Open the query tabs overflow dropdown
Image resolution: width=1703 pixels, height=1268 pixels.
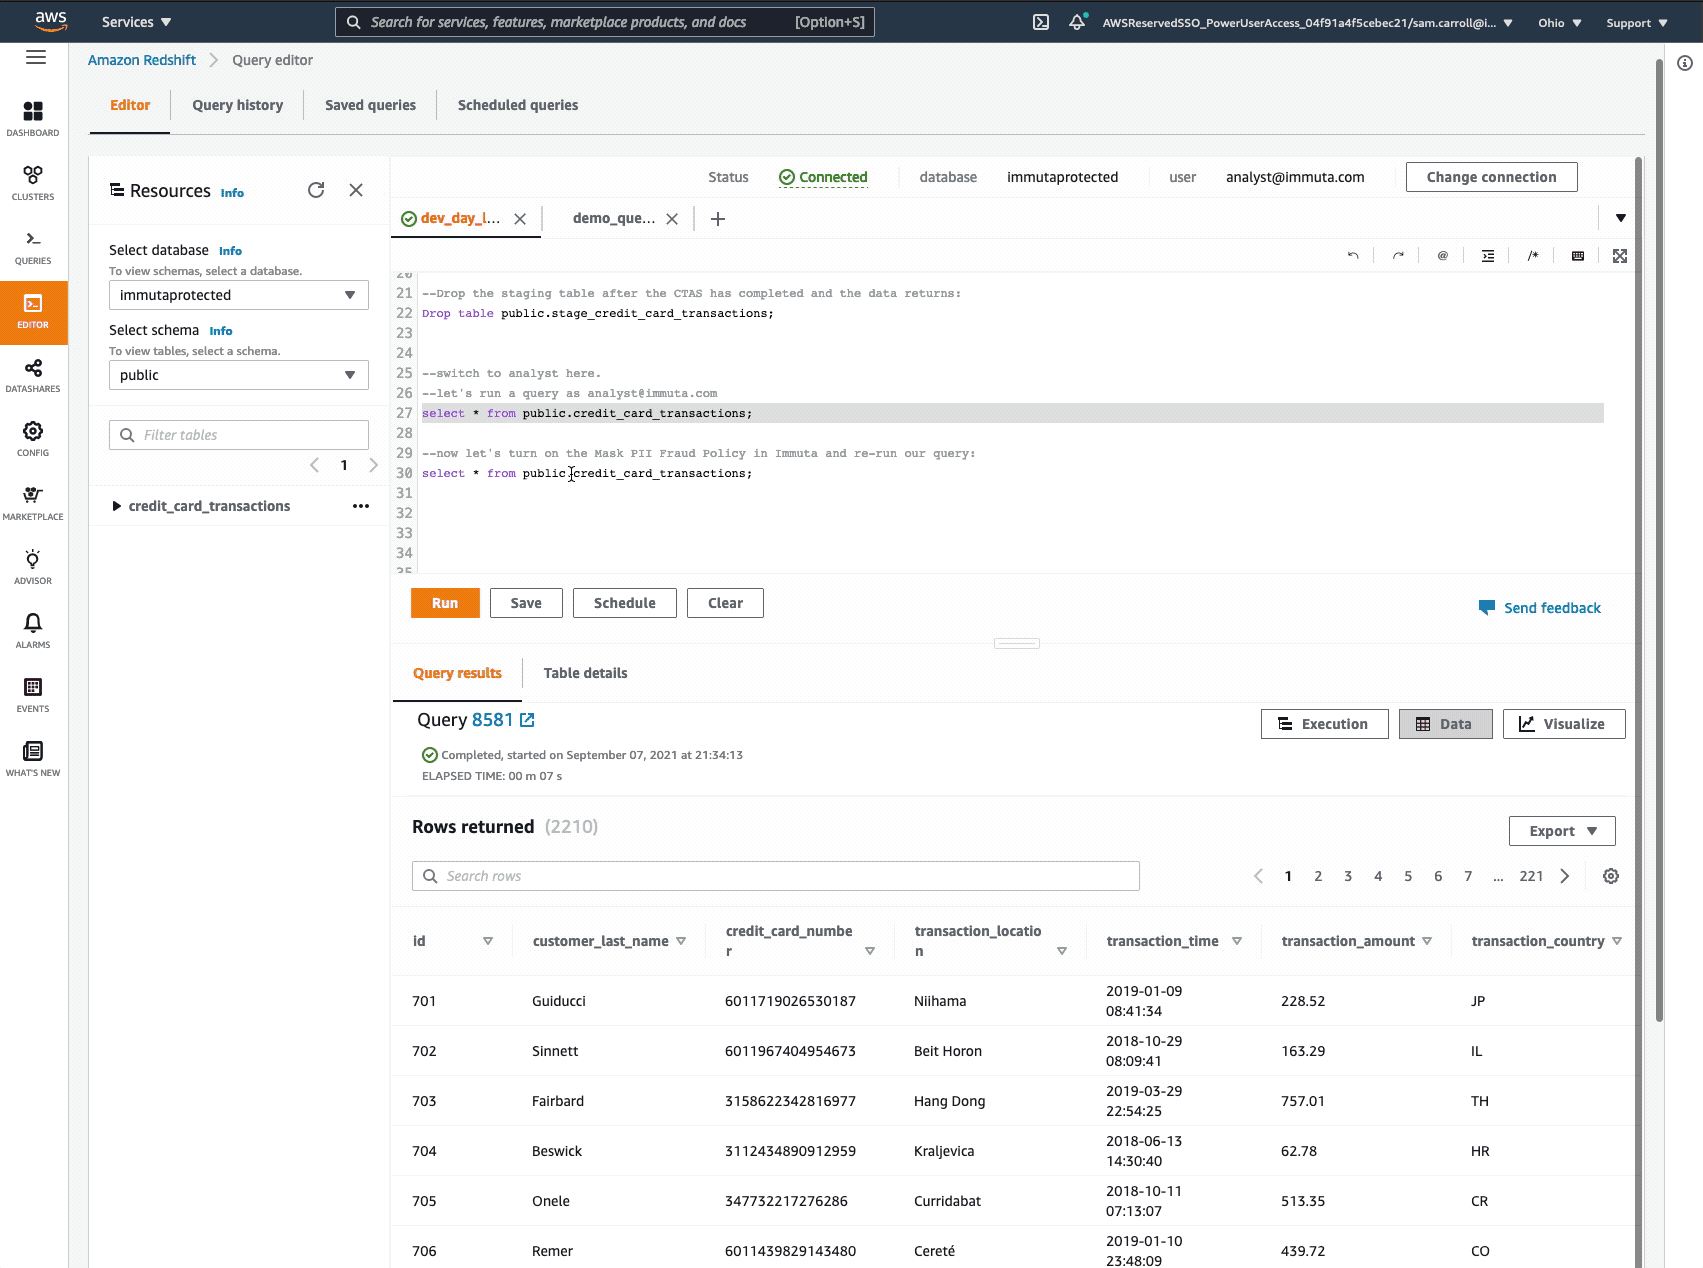(1621, 218)
